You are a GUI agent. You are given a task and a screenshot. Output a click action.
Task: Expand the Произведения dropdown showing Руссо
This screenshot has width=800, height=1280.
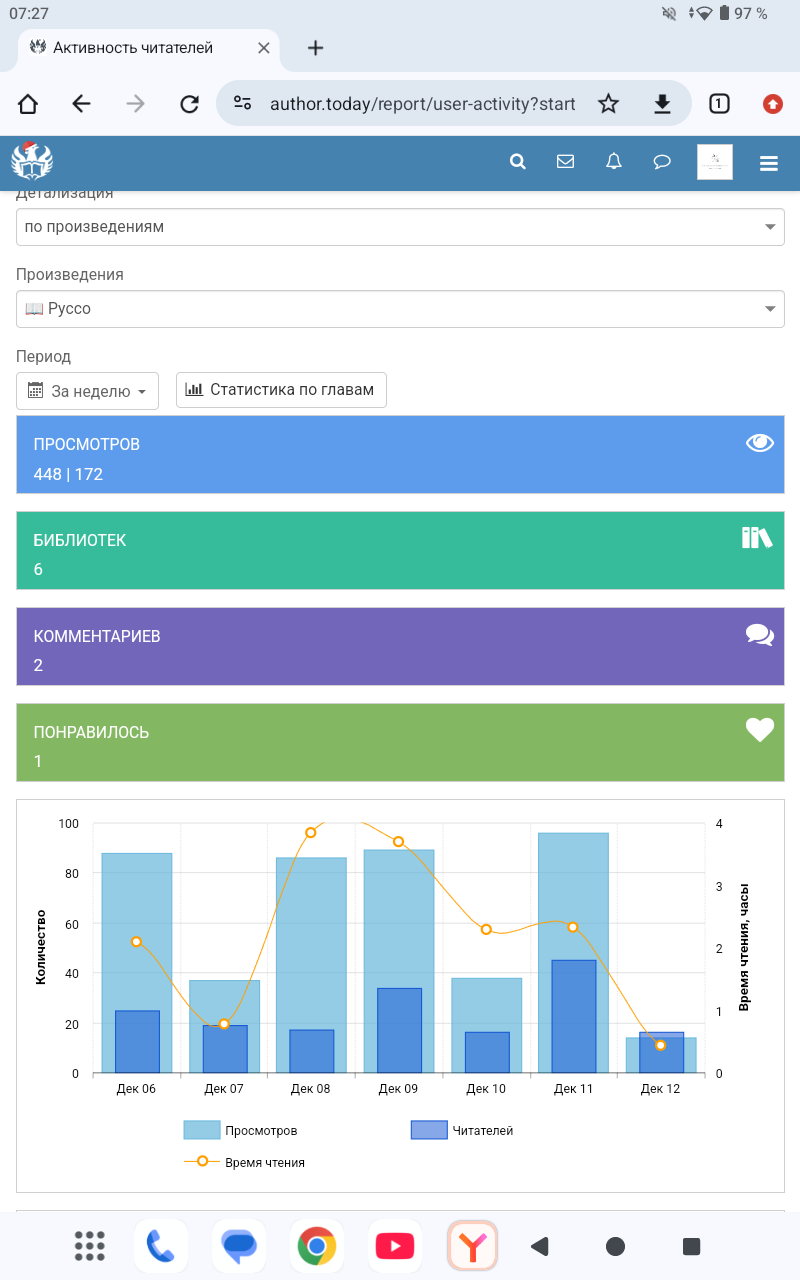click(400, 309)
